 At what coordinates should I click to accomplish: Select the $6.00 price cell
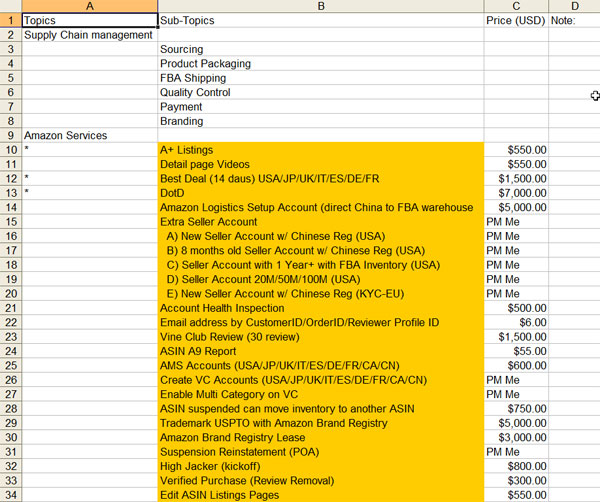[x=515, y=323]
